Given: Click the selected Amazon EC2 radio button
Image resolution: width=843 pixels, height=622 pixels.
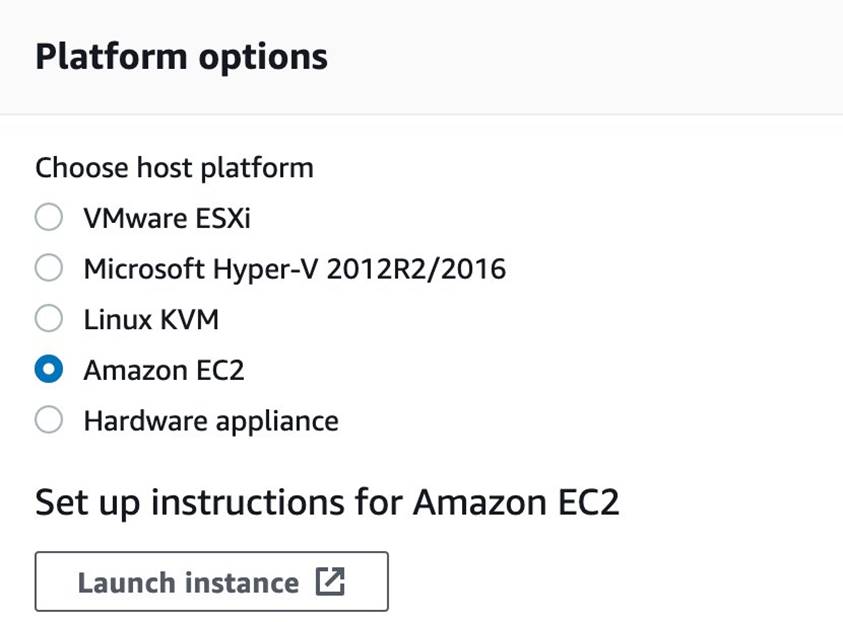Looking at the screenshot, I should coord(48,369).
